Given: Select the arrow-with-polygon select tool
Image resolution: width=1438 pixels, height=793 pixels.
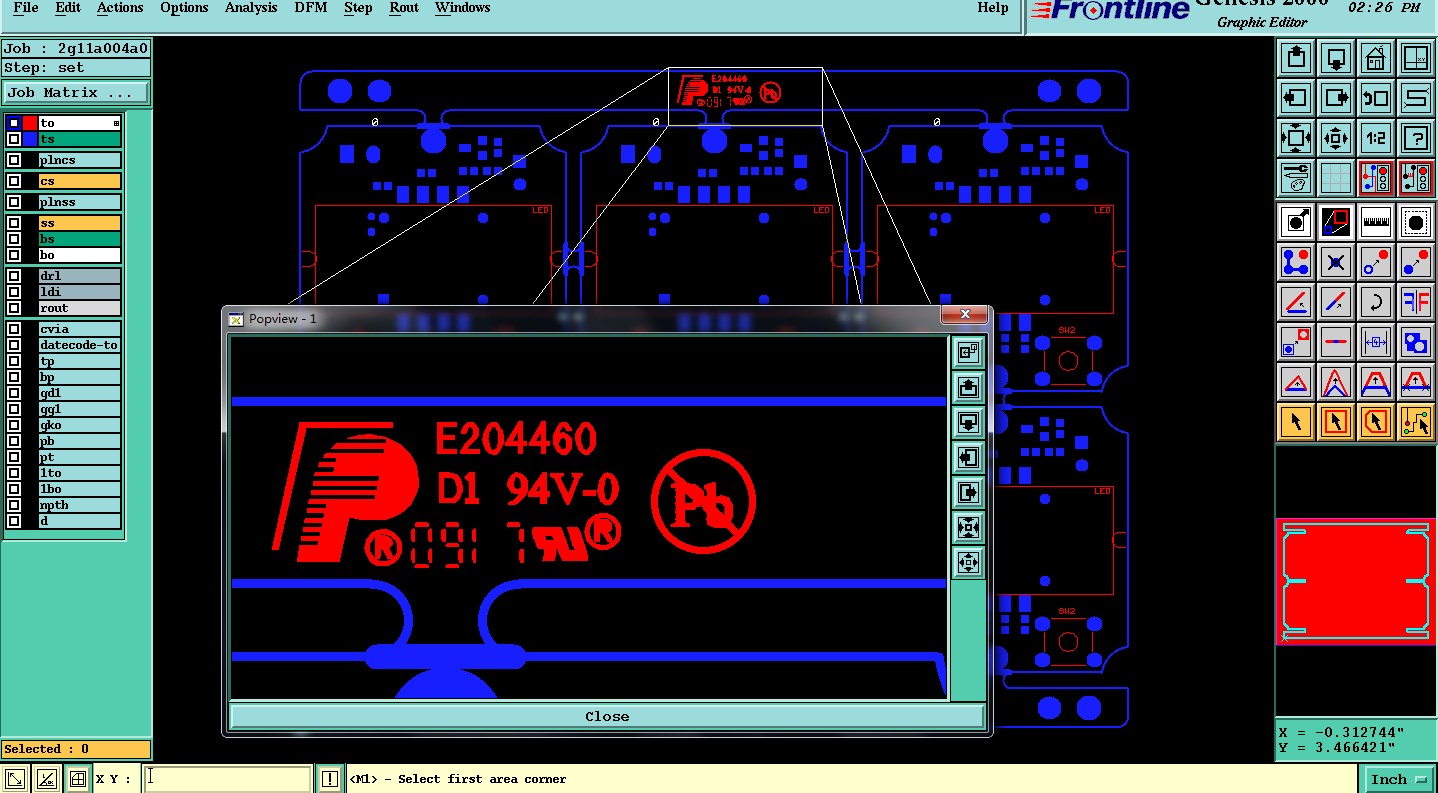Looking at the screenshot, I should (1376, 422).
